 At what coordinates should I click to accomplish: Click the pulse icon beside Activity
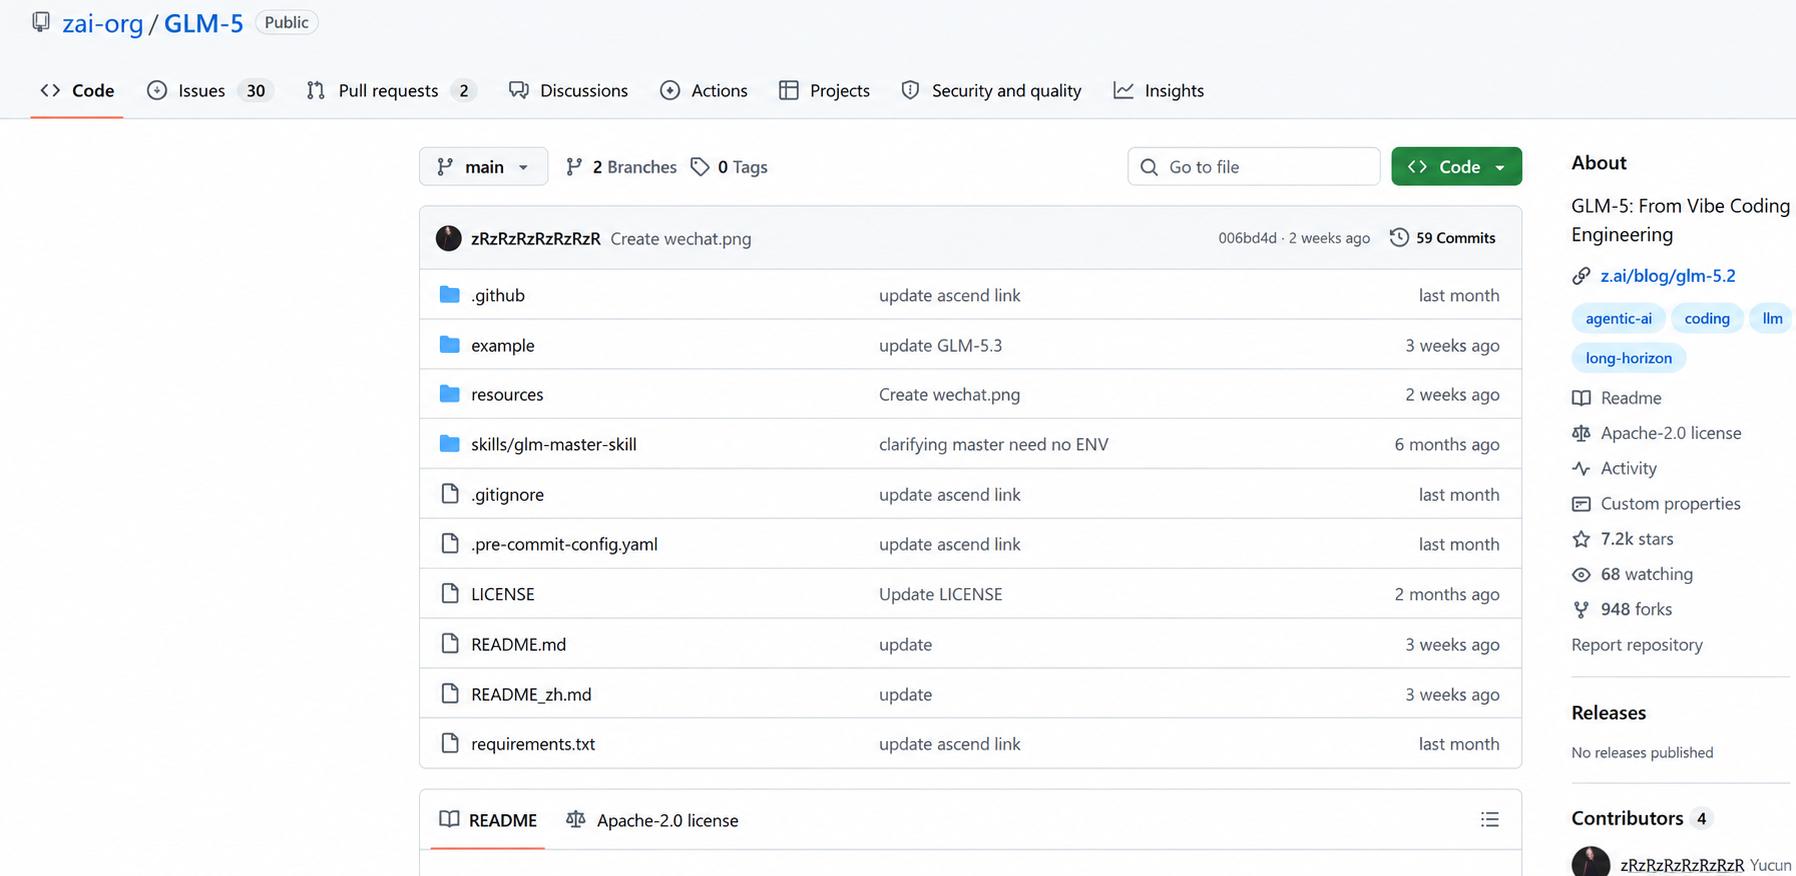click(1581, 468)
